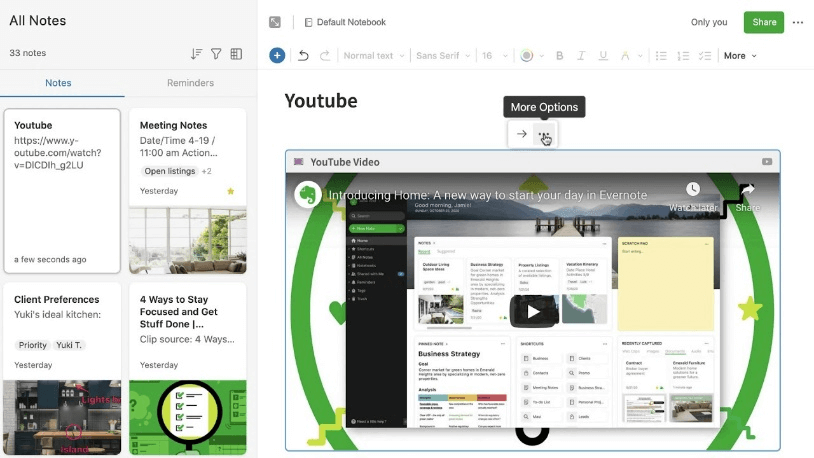The width and height of the screenshot is (814, 458).
Task: Expand the More formatting options dropdown
Action: tap(740, 56)
